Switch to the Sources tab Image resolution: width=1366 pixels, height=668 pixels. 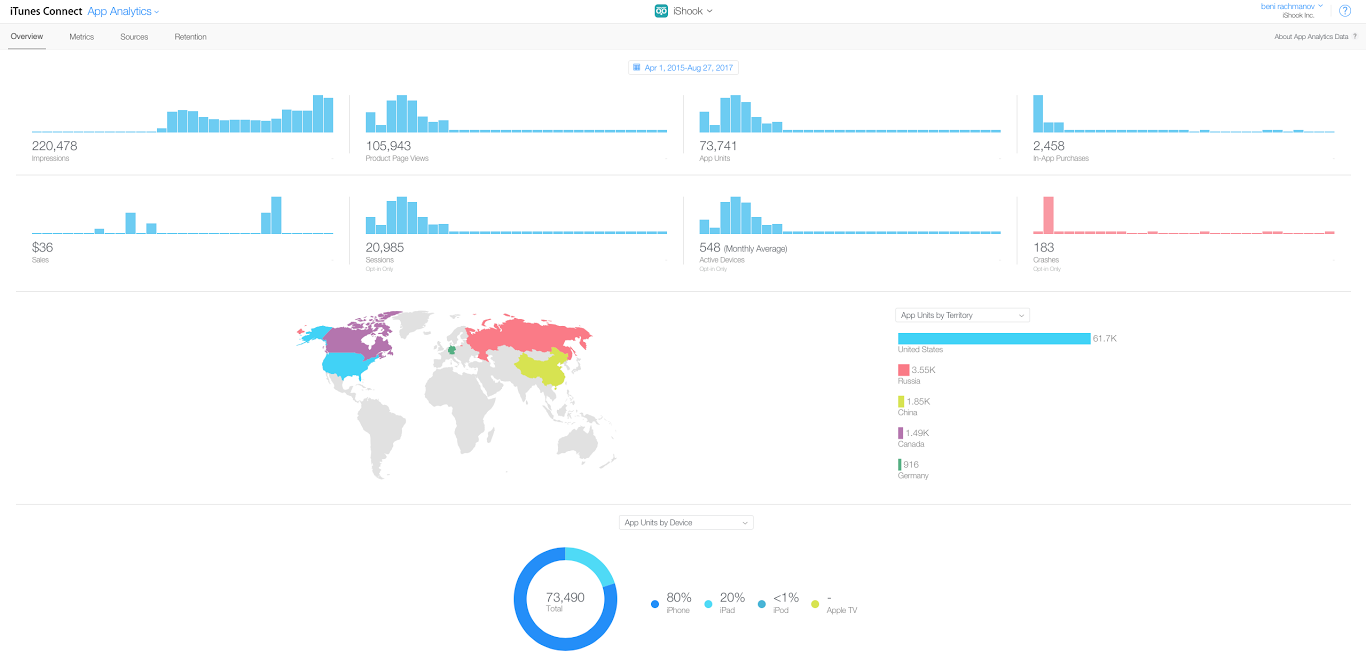pyautogui.click(x=134, y=37)
